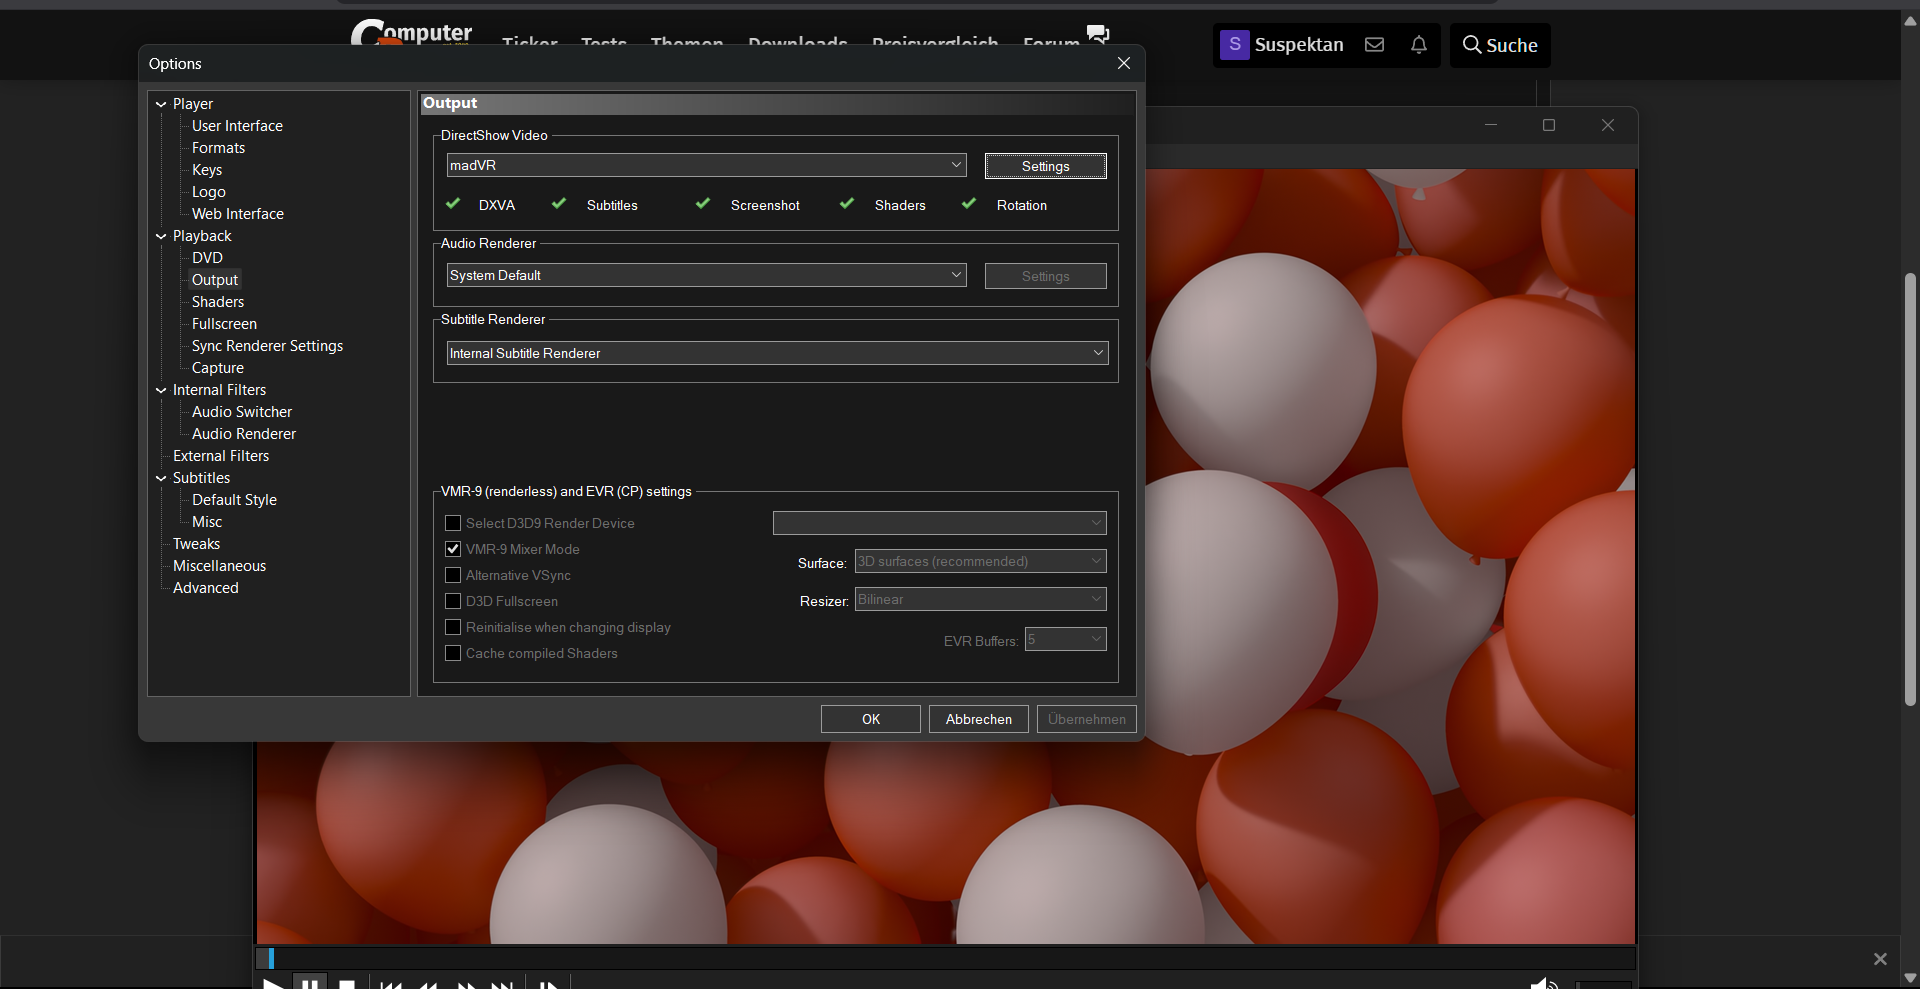Screen dimensions: 1920x989
Task: Select User Interface in options tree
Action: click(x=237, y=126)
